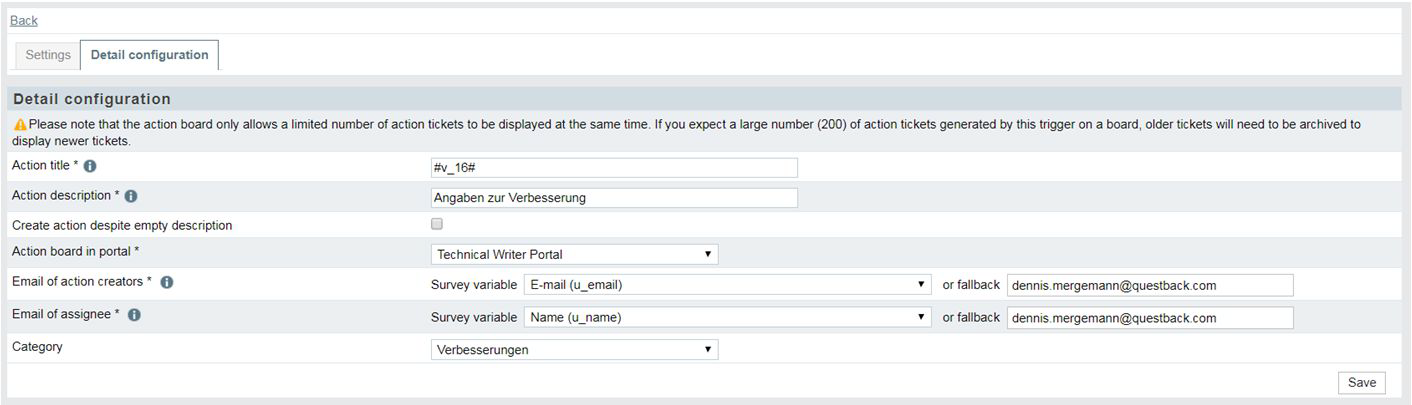This screenshot has width=1412, height=405.
Task: Click fallback email field for action creators
Action: coord(1150,285)
